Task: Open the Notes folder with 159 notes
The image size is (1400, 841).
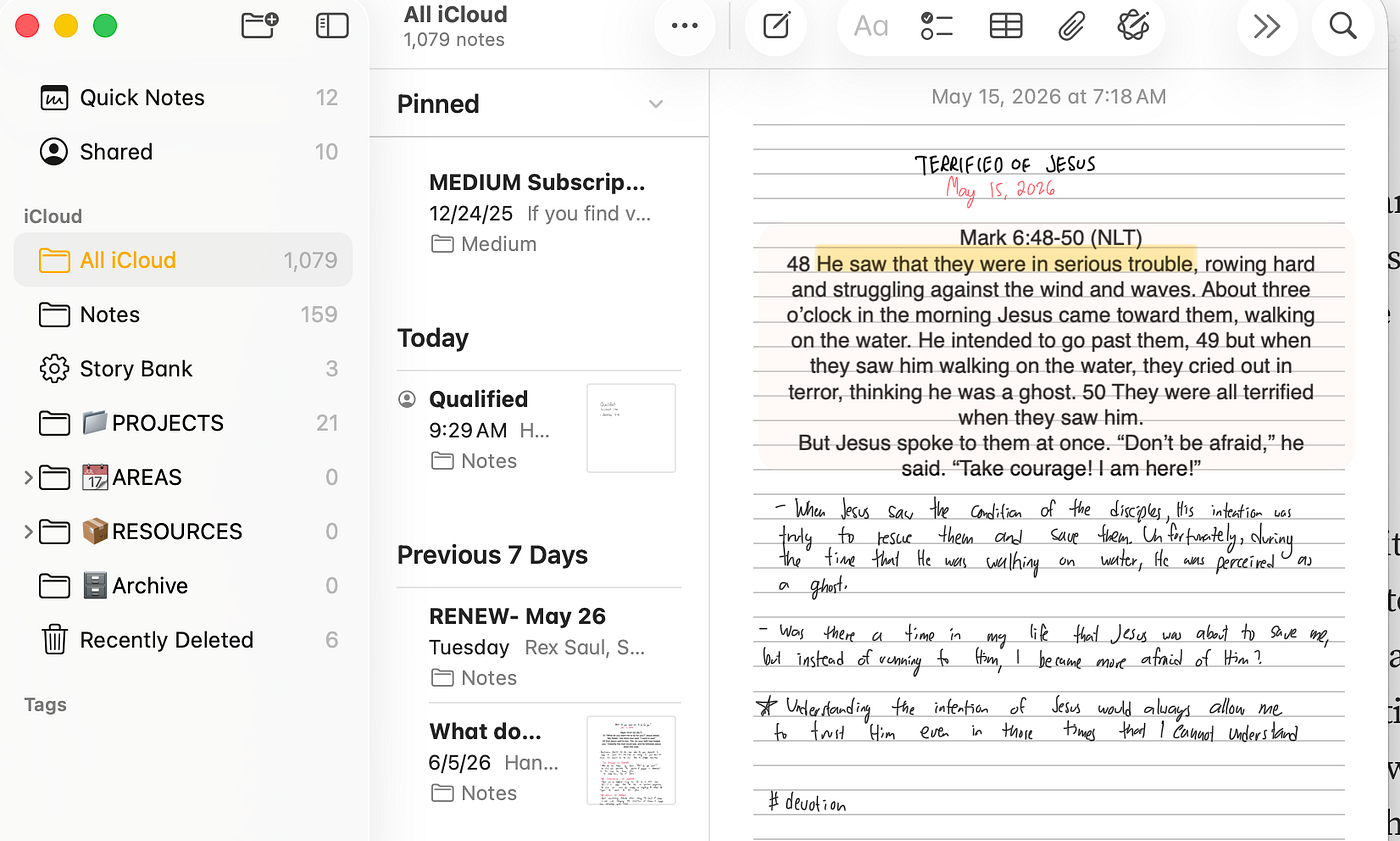Action: (x=184, y=314)
